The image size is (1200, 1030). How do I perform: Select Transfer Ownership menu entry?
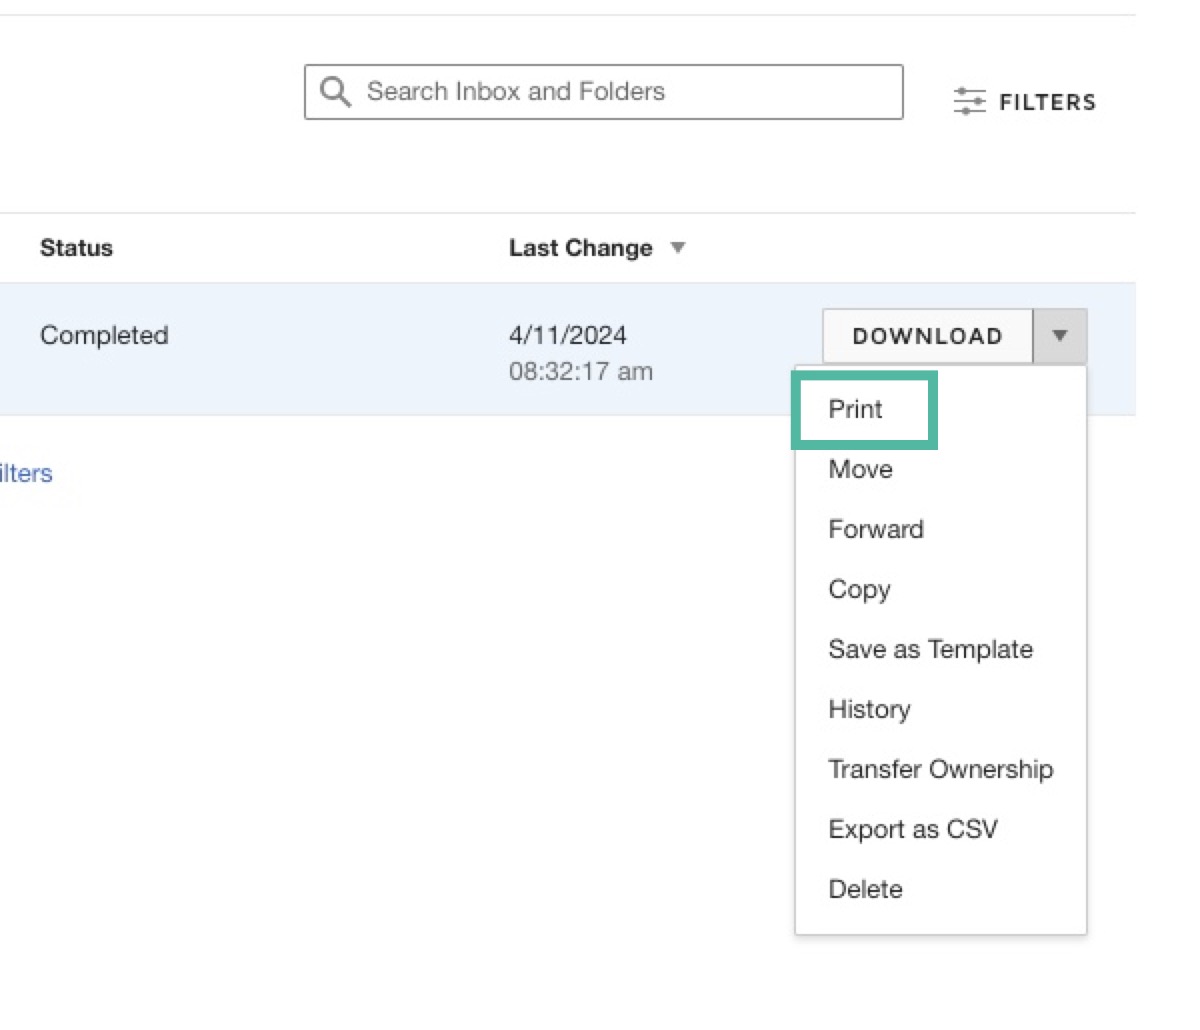click(940, 769)
